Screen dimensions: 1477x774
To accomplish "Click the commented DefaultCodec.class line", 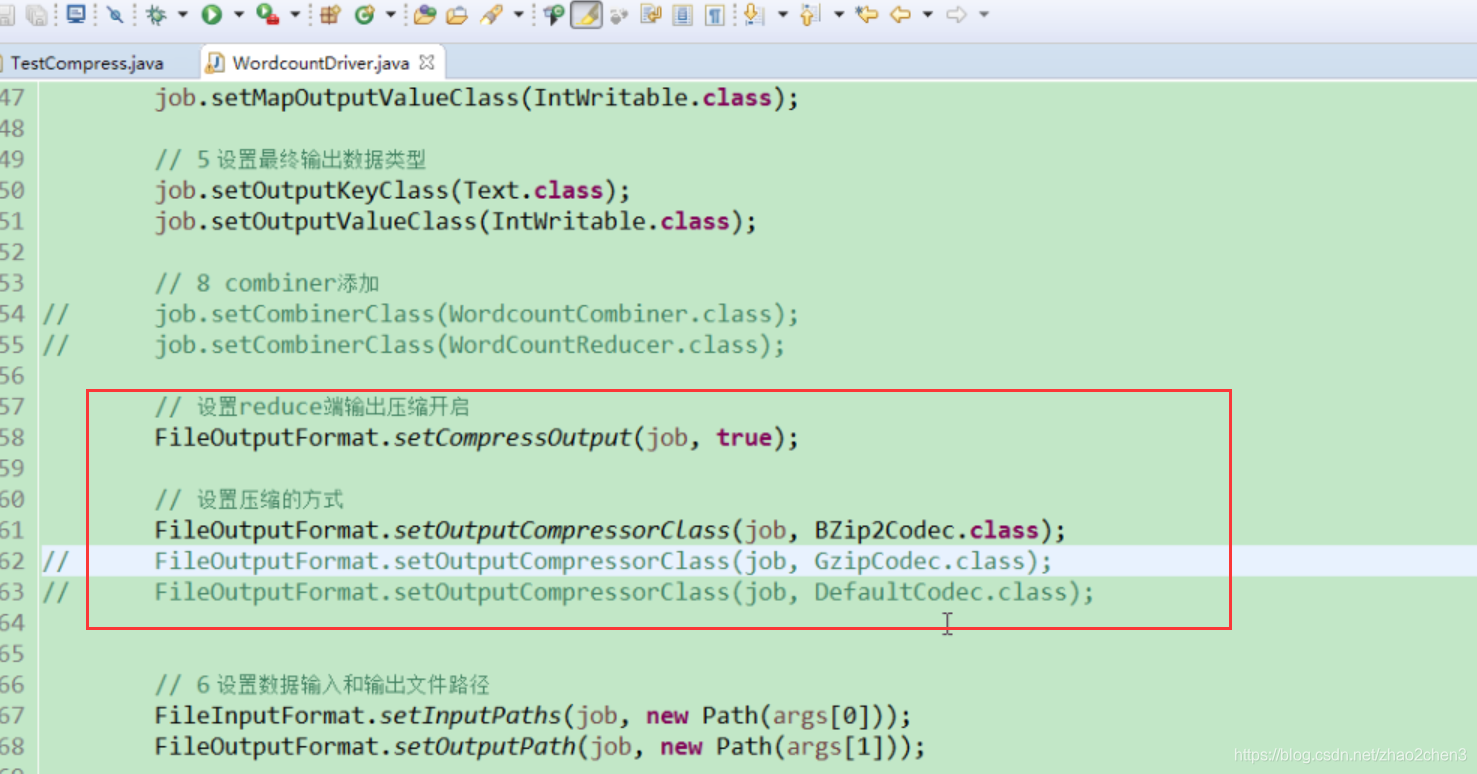I will coord(625,592).
